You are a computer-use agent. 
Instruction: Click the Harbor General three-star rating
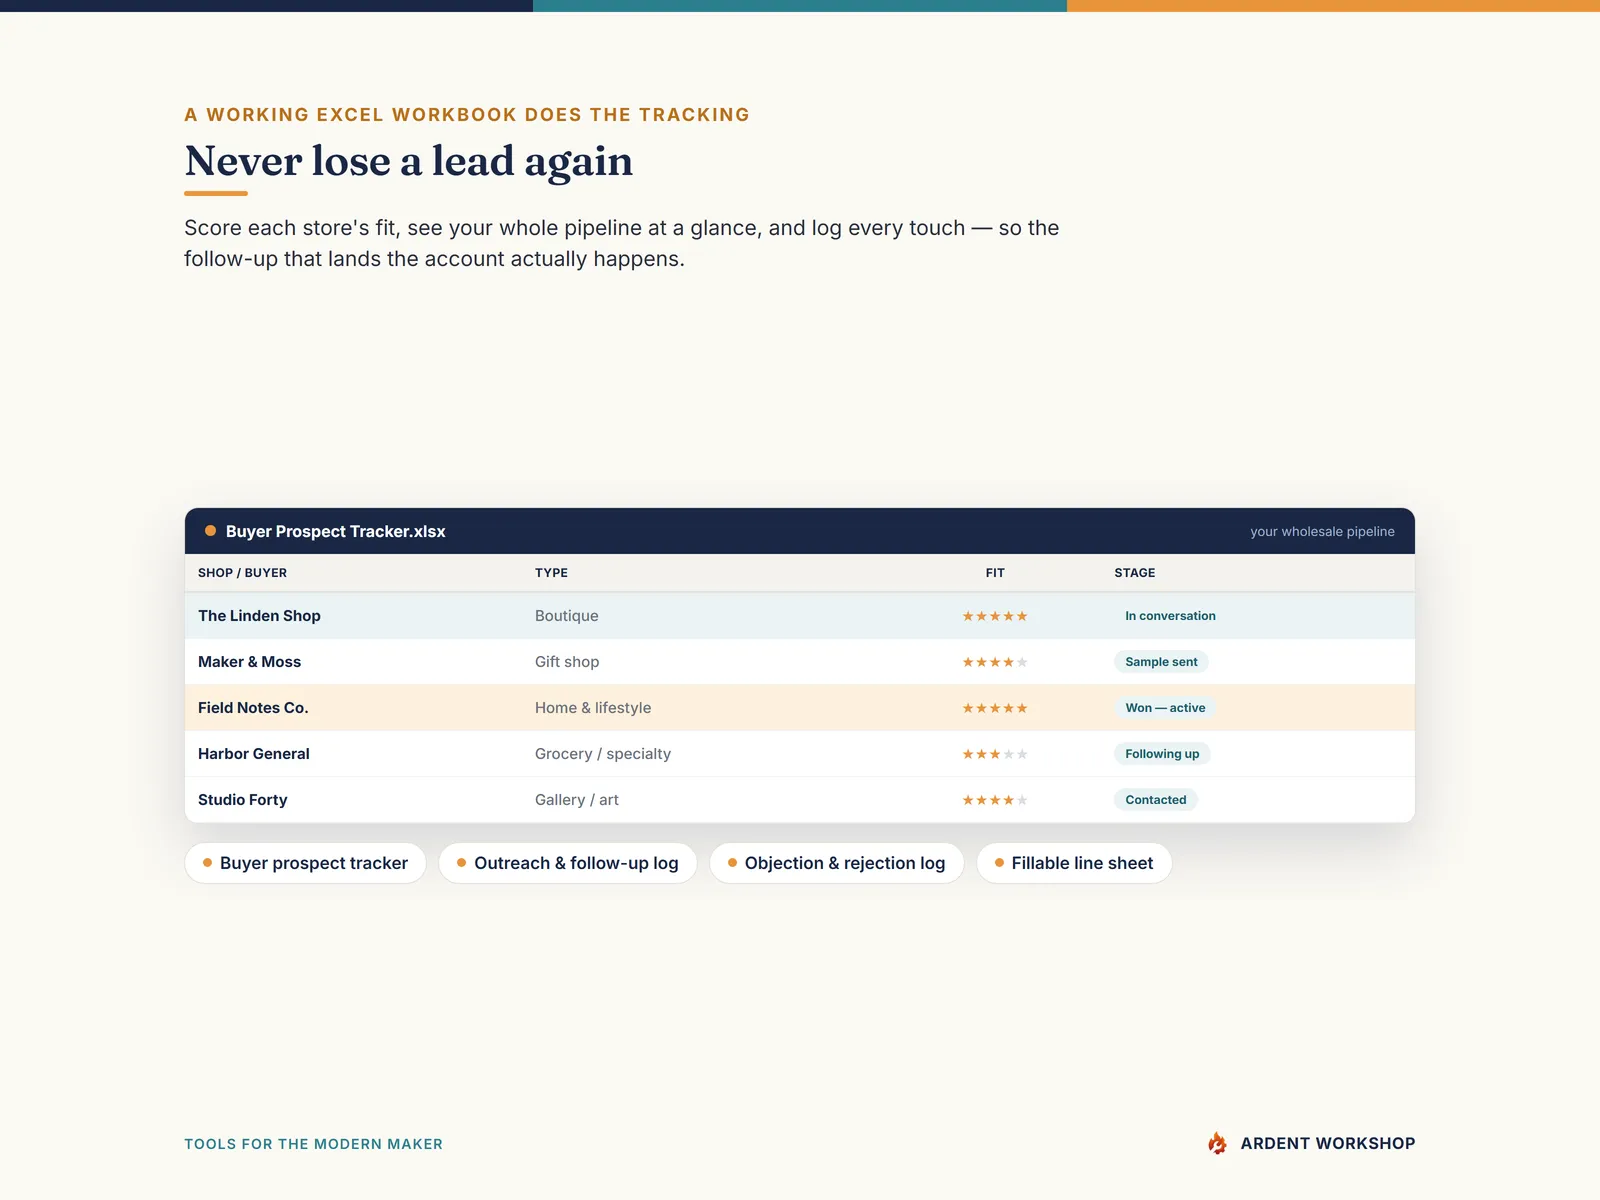pos(995,754)
